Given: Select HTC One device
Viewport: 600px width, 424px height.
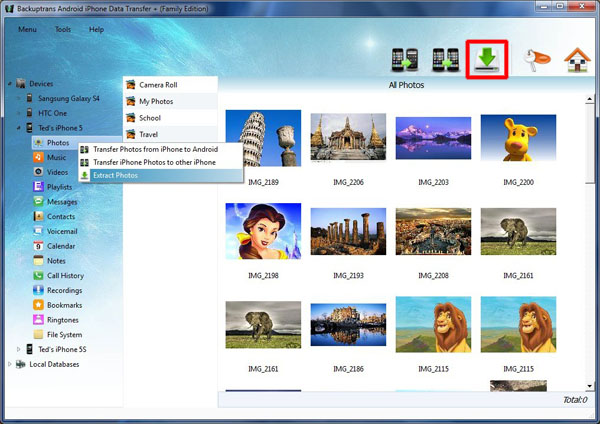Looking at the screenshot, I should pos(52,113).
